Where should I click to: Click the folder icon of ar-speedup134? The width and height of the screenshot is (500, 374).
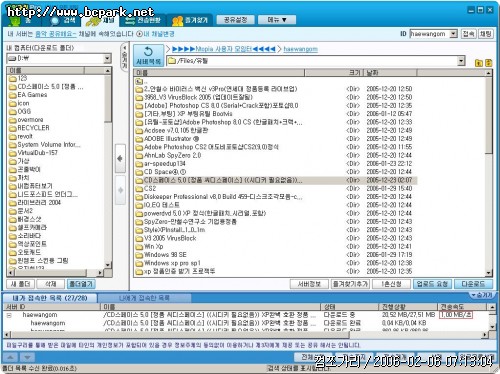[139, 164]
